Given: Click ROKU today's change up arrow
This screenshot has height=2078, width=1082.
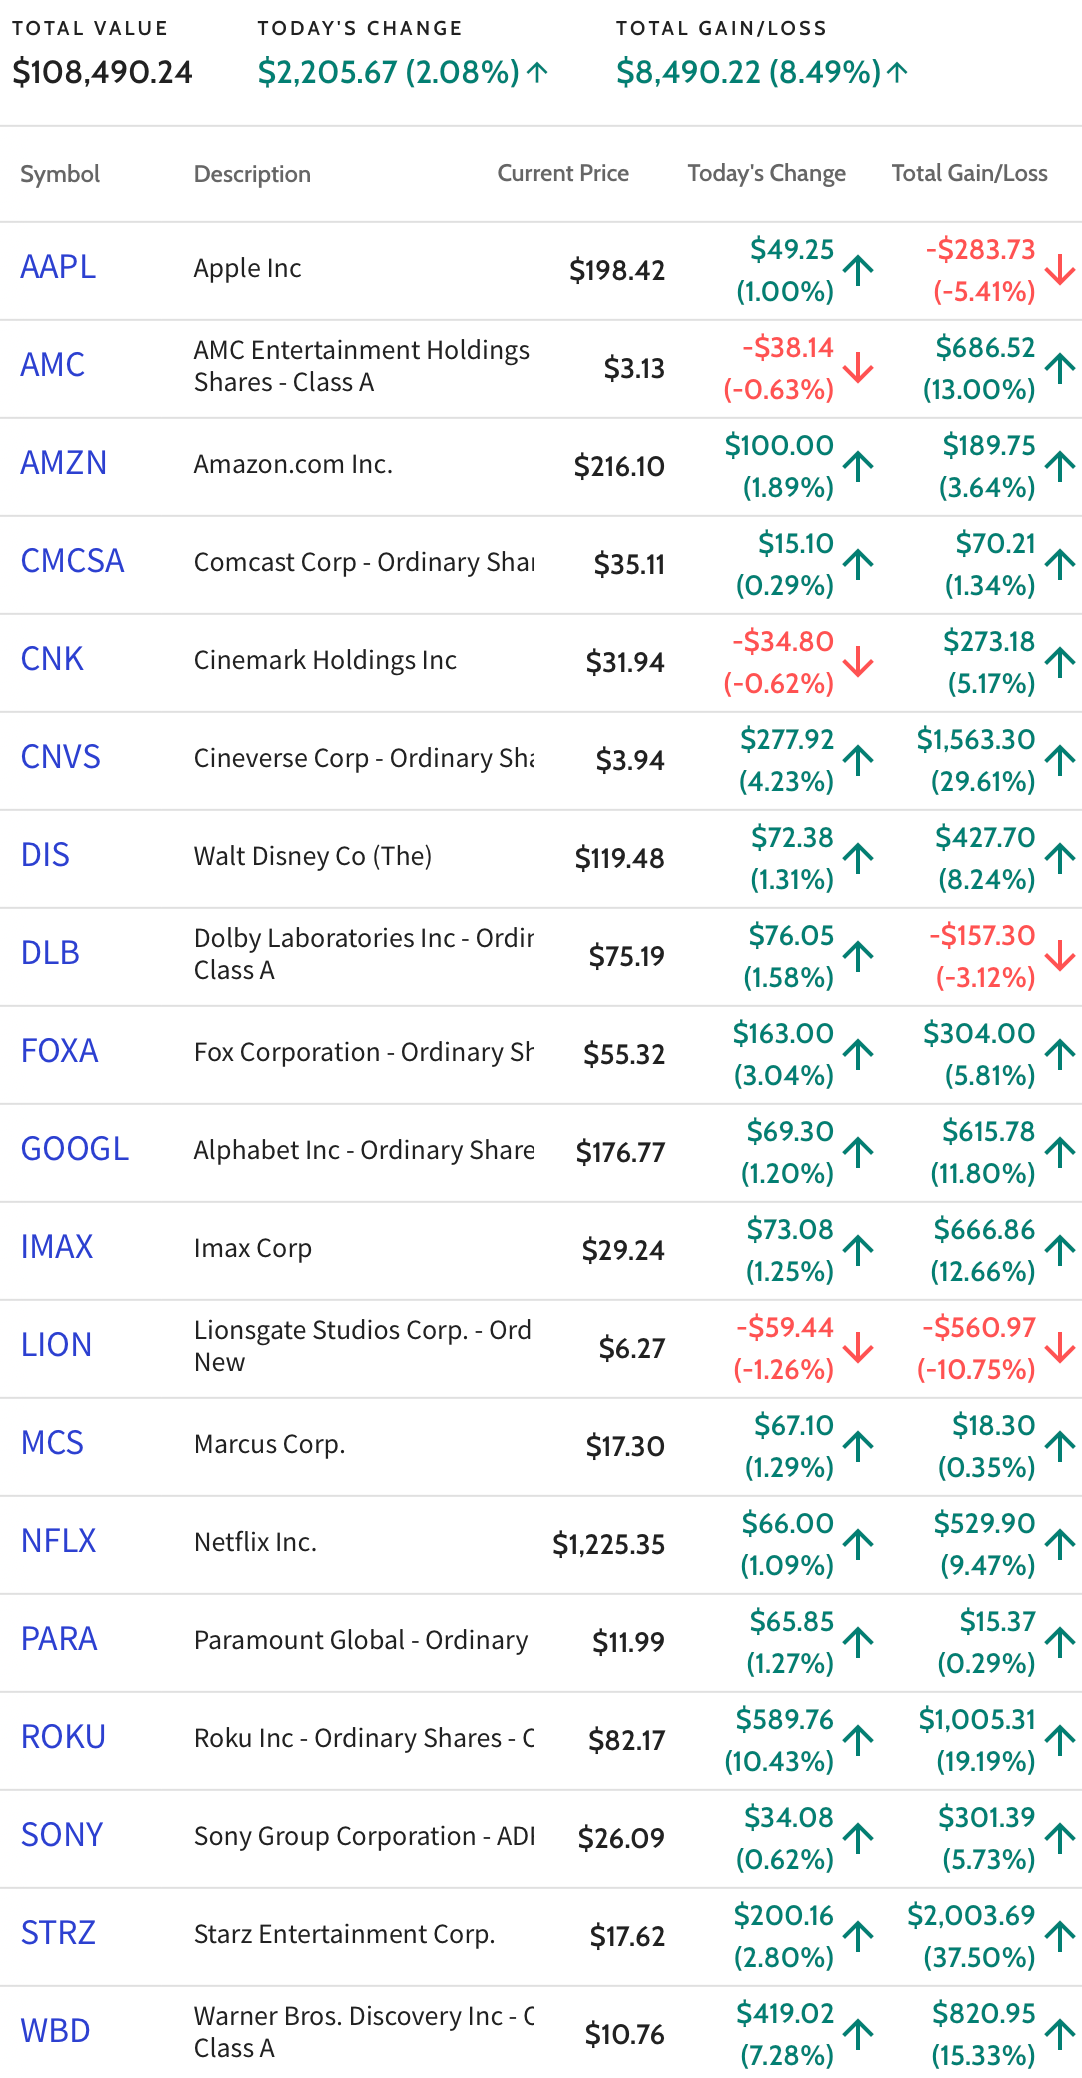Looking at the screenshot, I should [858, 1740].
